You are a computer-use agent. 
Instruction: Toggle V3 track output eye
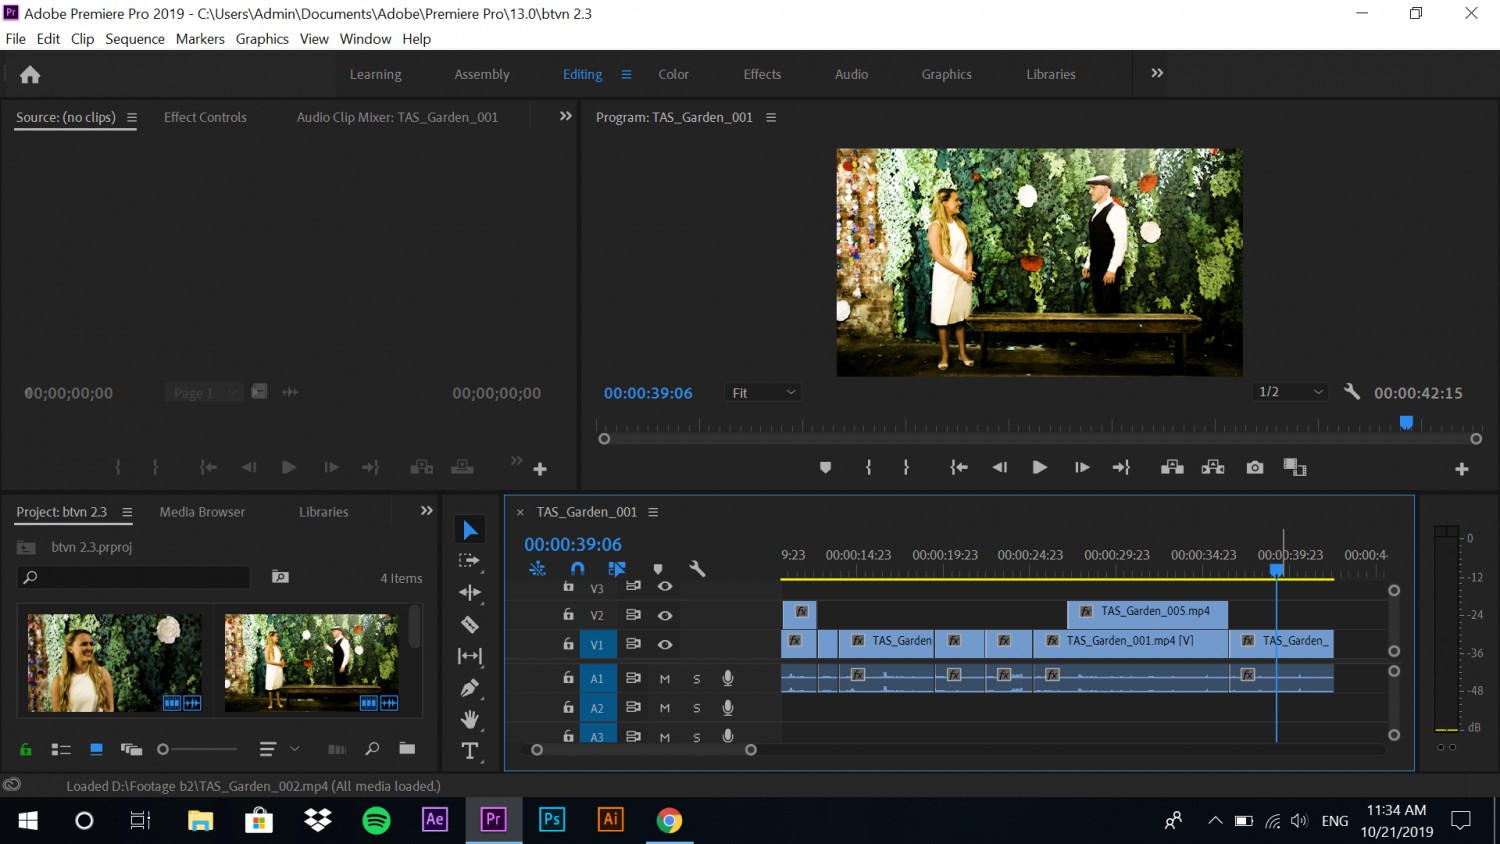point(665,586)
